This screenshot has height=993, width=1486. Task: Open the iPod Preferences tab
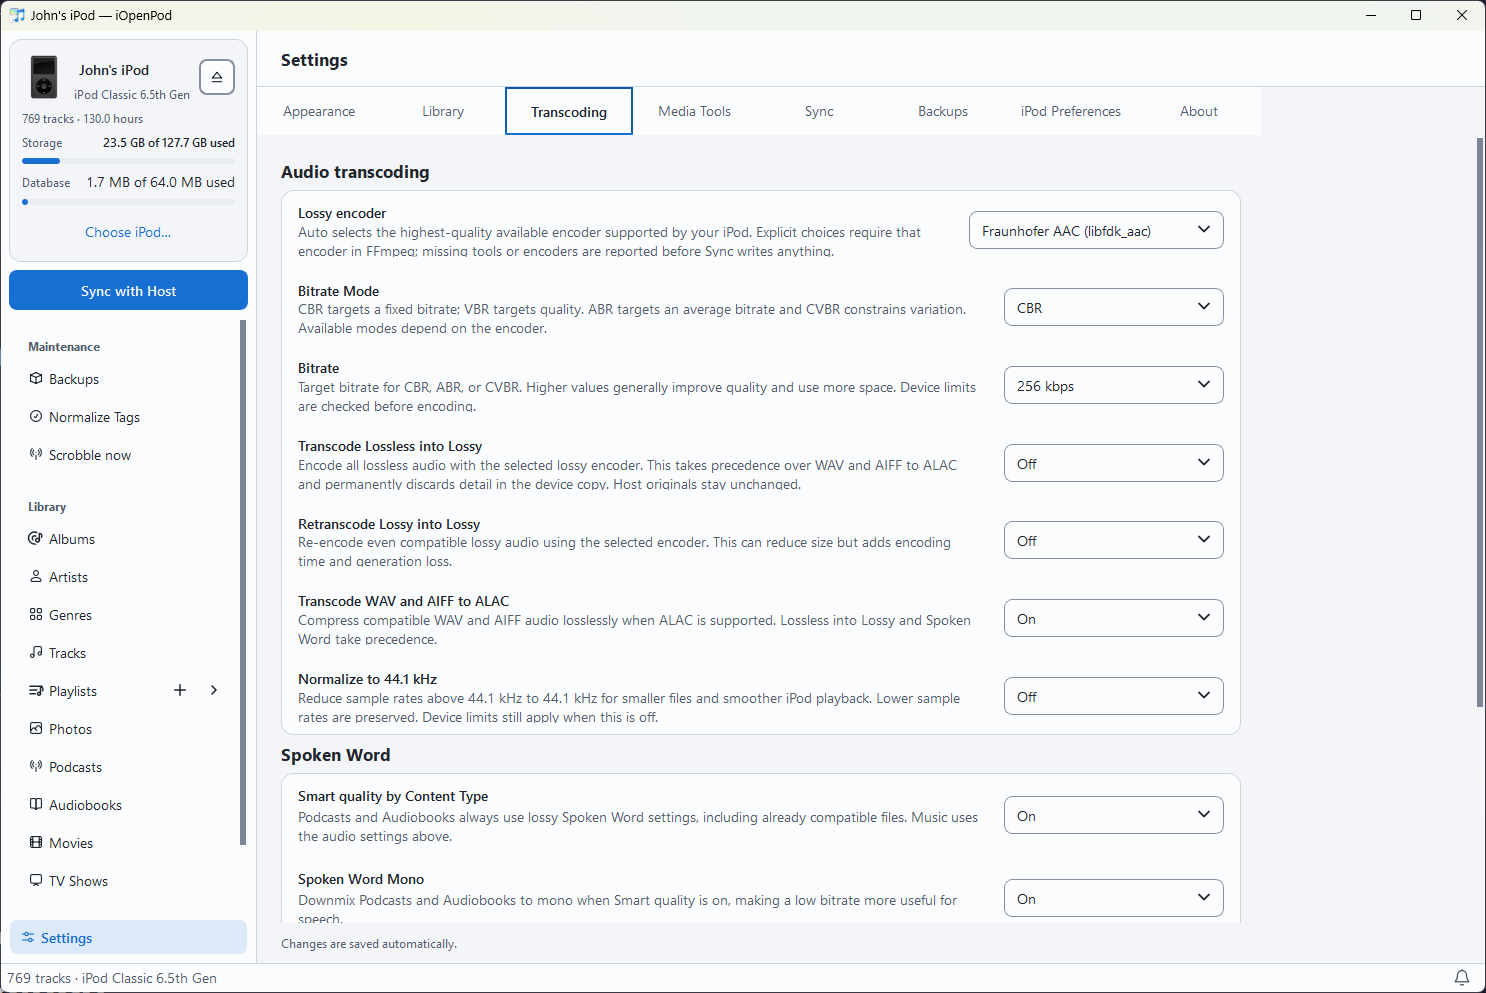tap(1071, 111)
